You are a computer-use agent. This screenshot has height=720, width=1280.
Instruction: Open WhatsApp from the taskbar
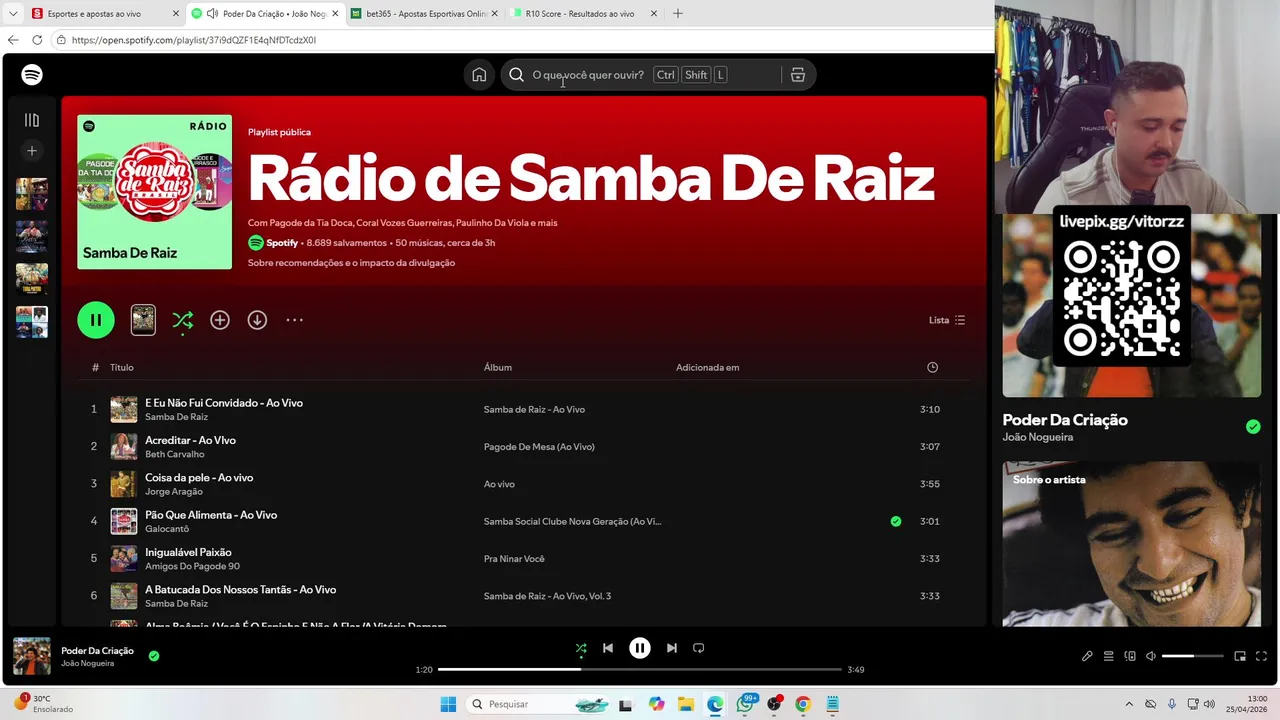[x=745, y=704]
